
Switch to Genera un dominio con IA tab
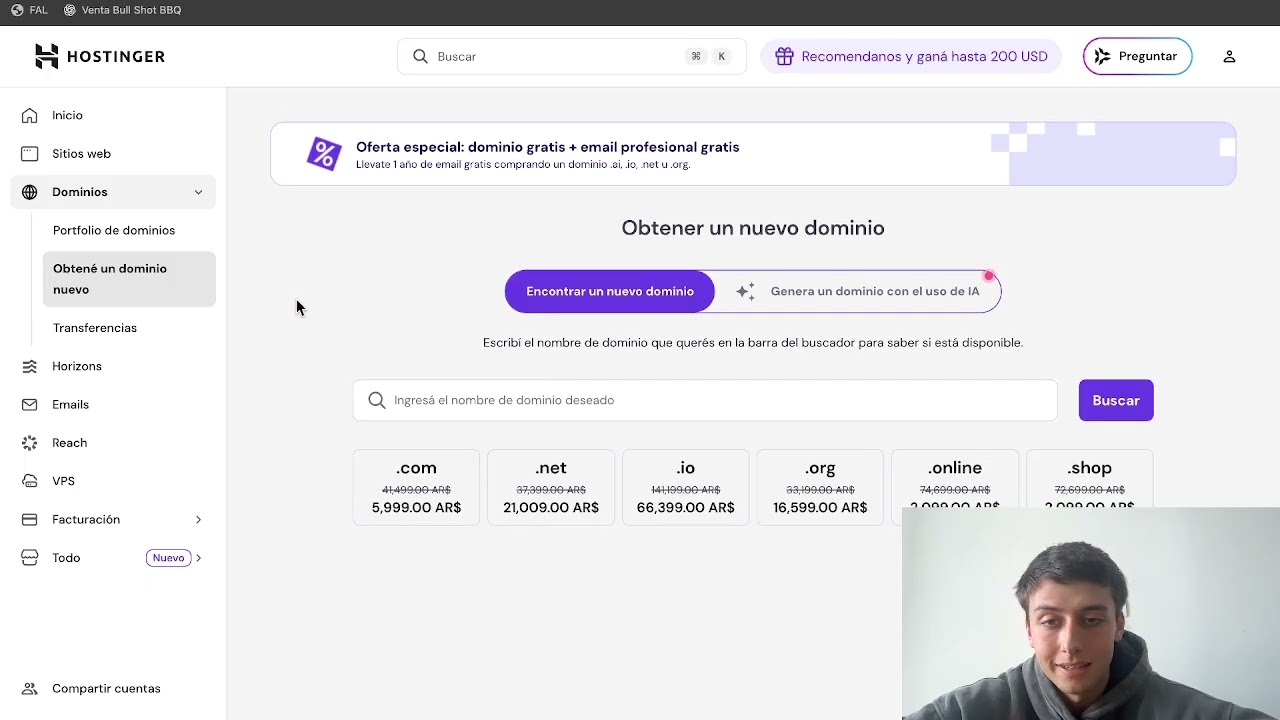(x=858, y=292)
